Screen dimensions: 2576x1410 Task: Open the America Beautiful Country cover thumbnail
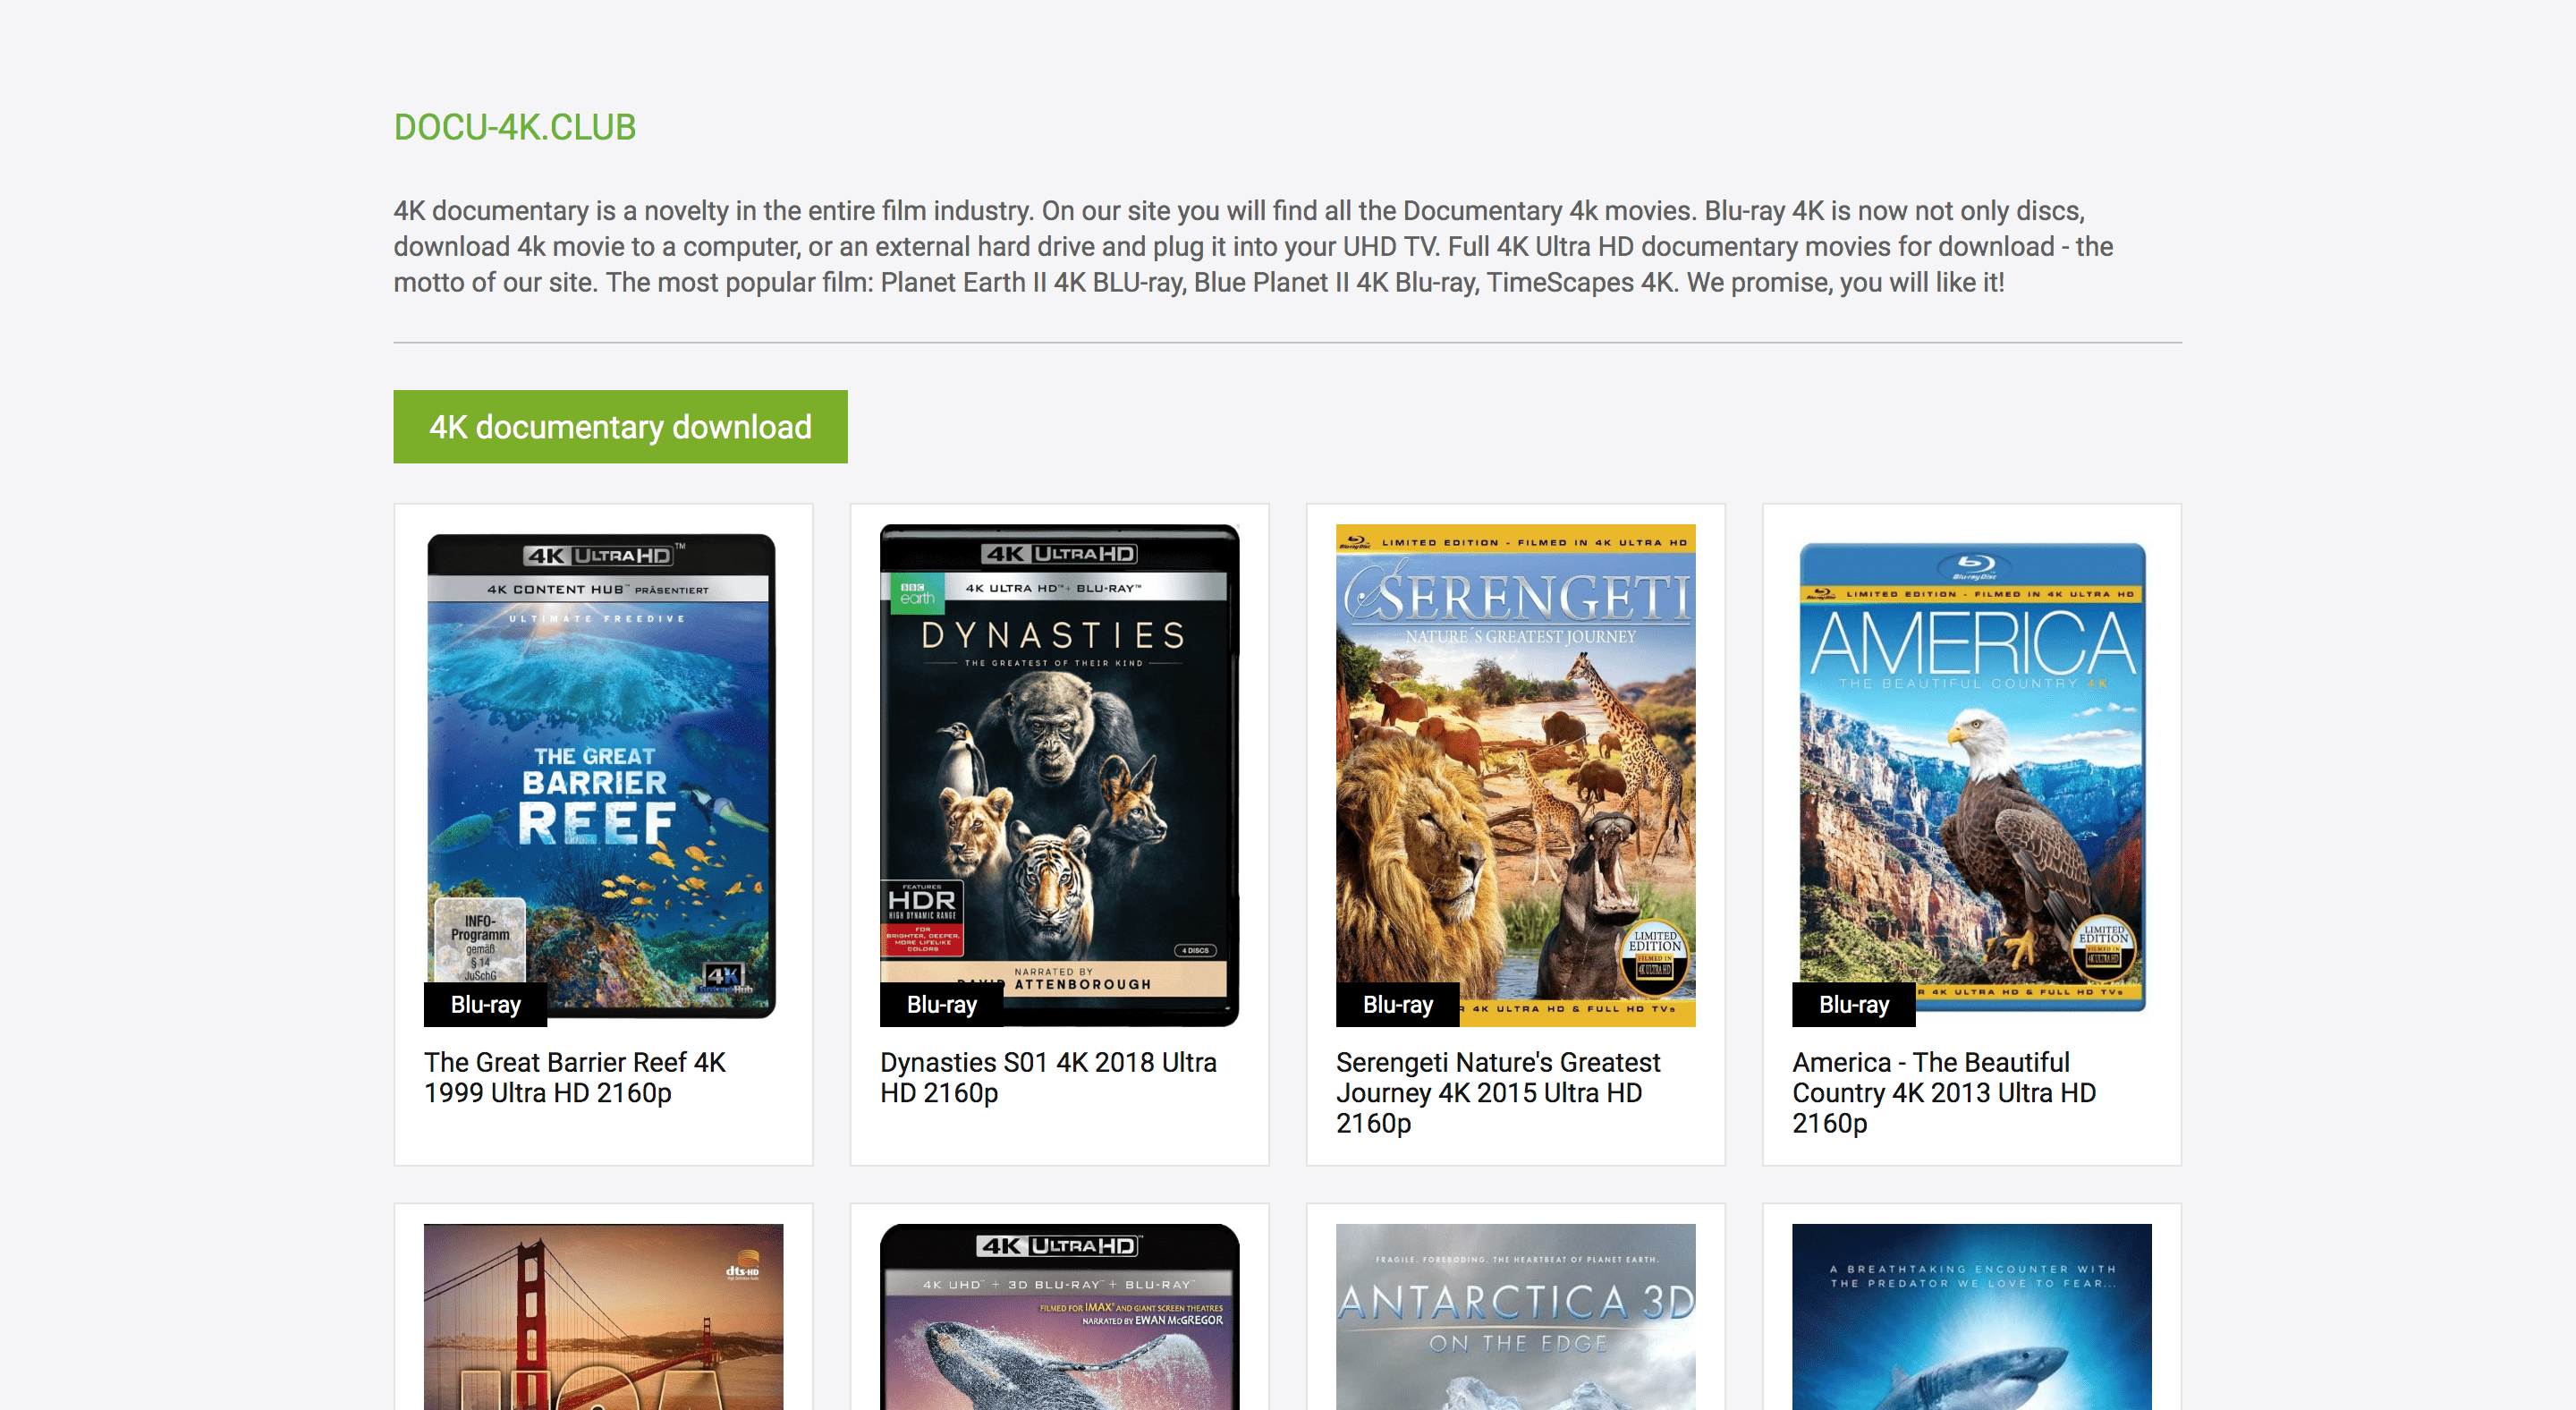pyautogui.click(x=1971, y=775)
